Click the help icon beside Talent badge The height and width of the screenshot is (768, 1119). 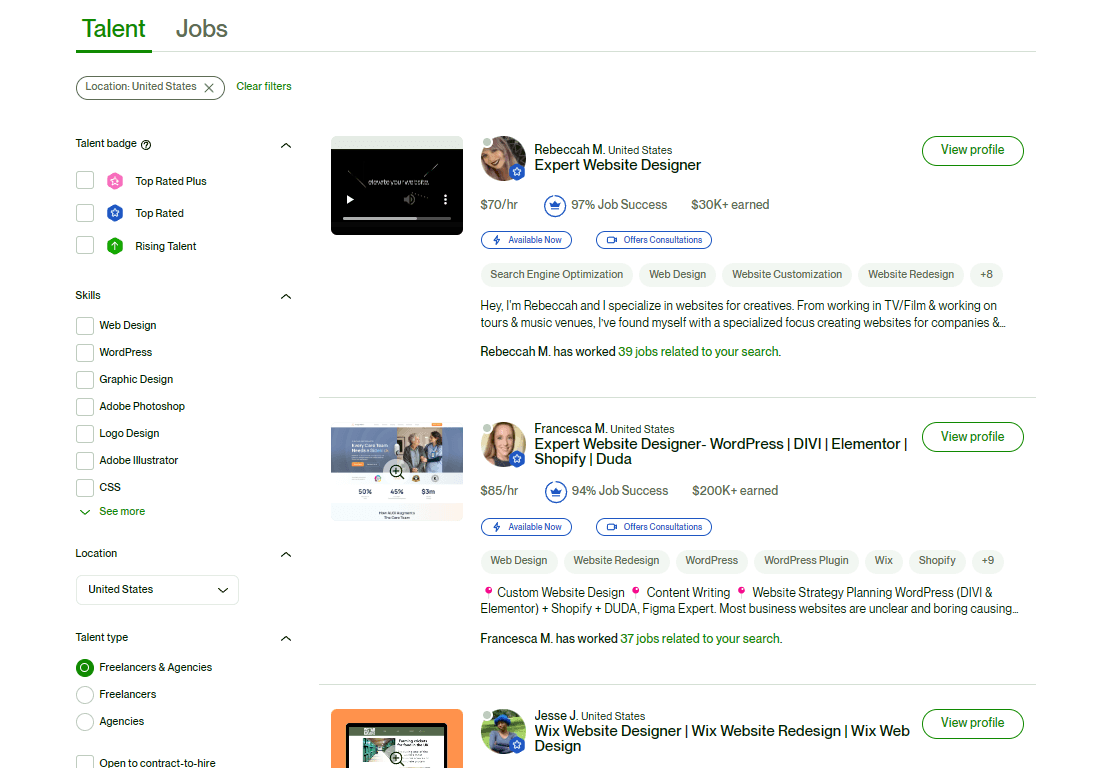pyautogui.click(x=146, y=145)
